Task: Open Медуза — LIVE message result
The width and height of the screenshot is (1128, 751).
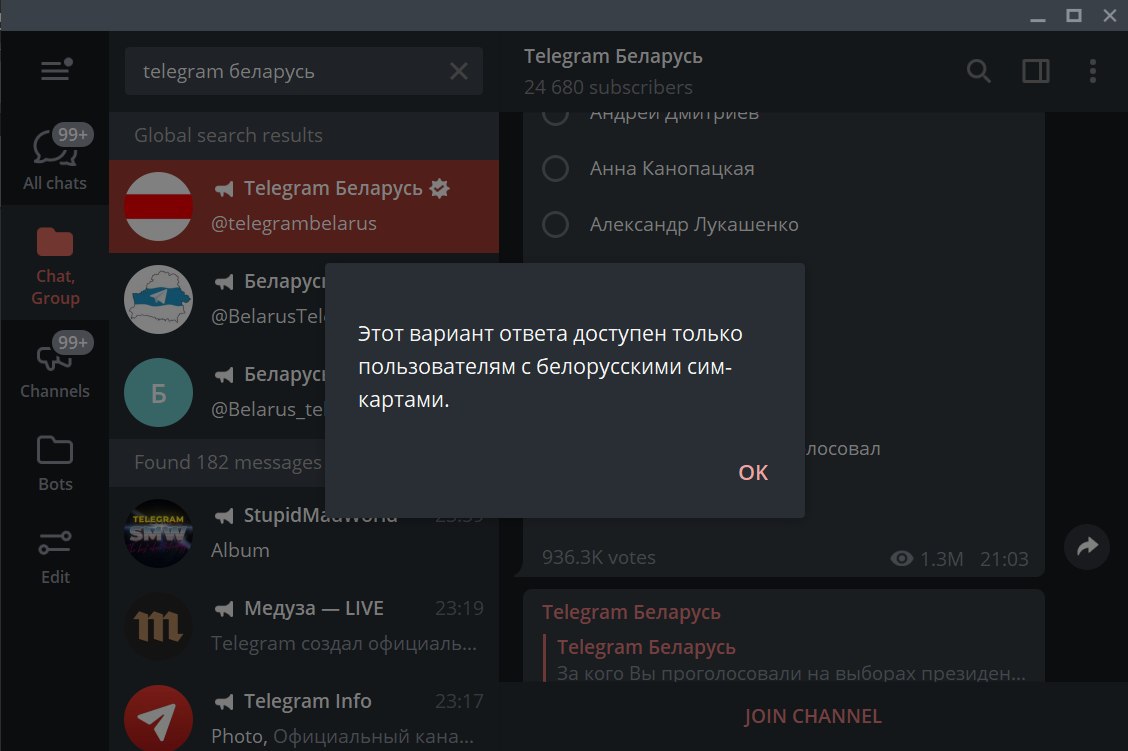Action: (304, 626)
